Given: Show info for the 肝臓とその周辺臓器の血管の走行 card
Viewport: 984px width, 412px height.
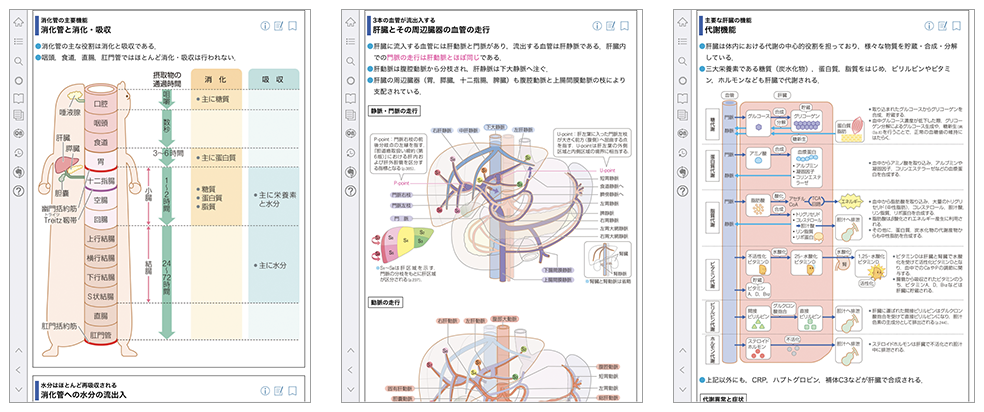Looking at the screenshot, I should [x=597, y=26].
